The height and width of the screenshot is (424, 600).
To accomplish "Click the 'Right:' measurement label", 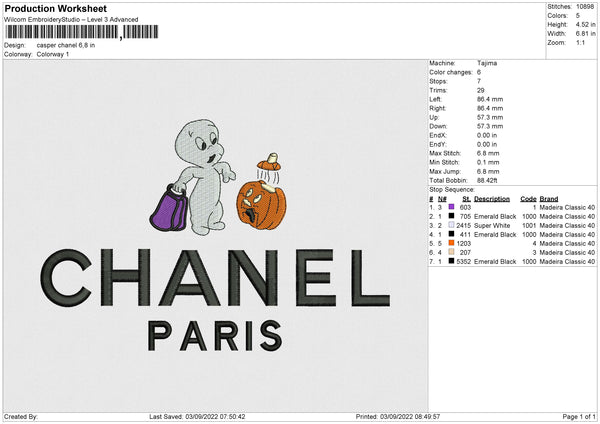I will [x=437, y=108].
